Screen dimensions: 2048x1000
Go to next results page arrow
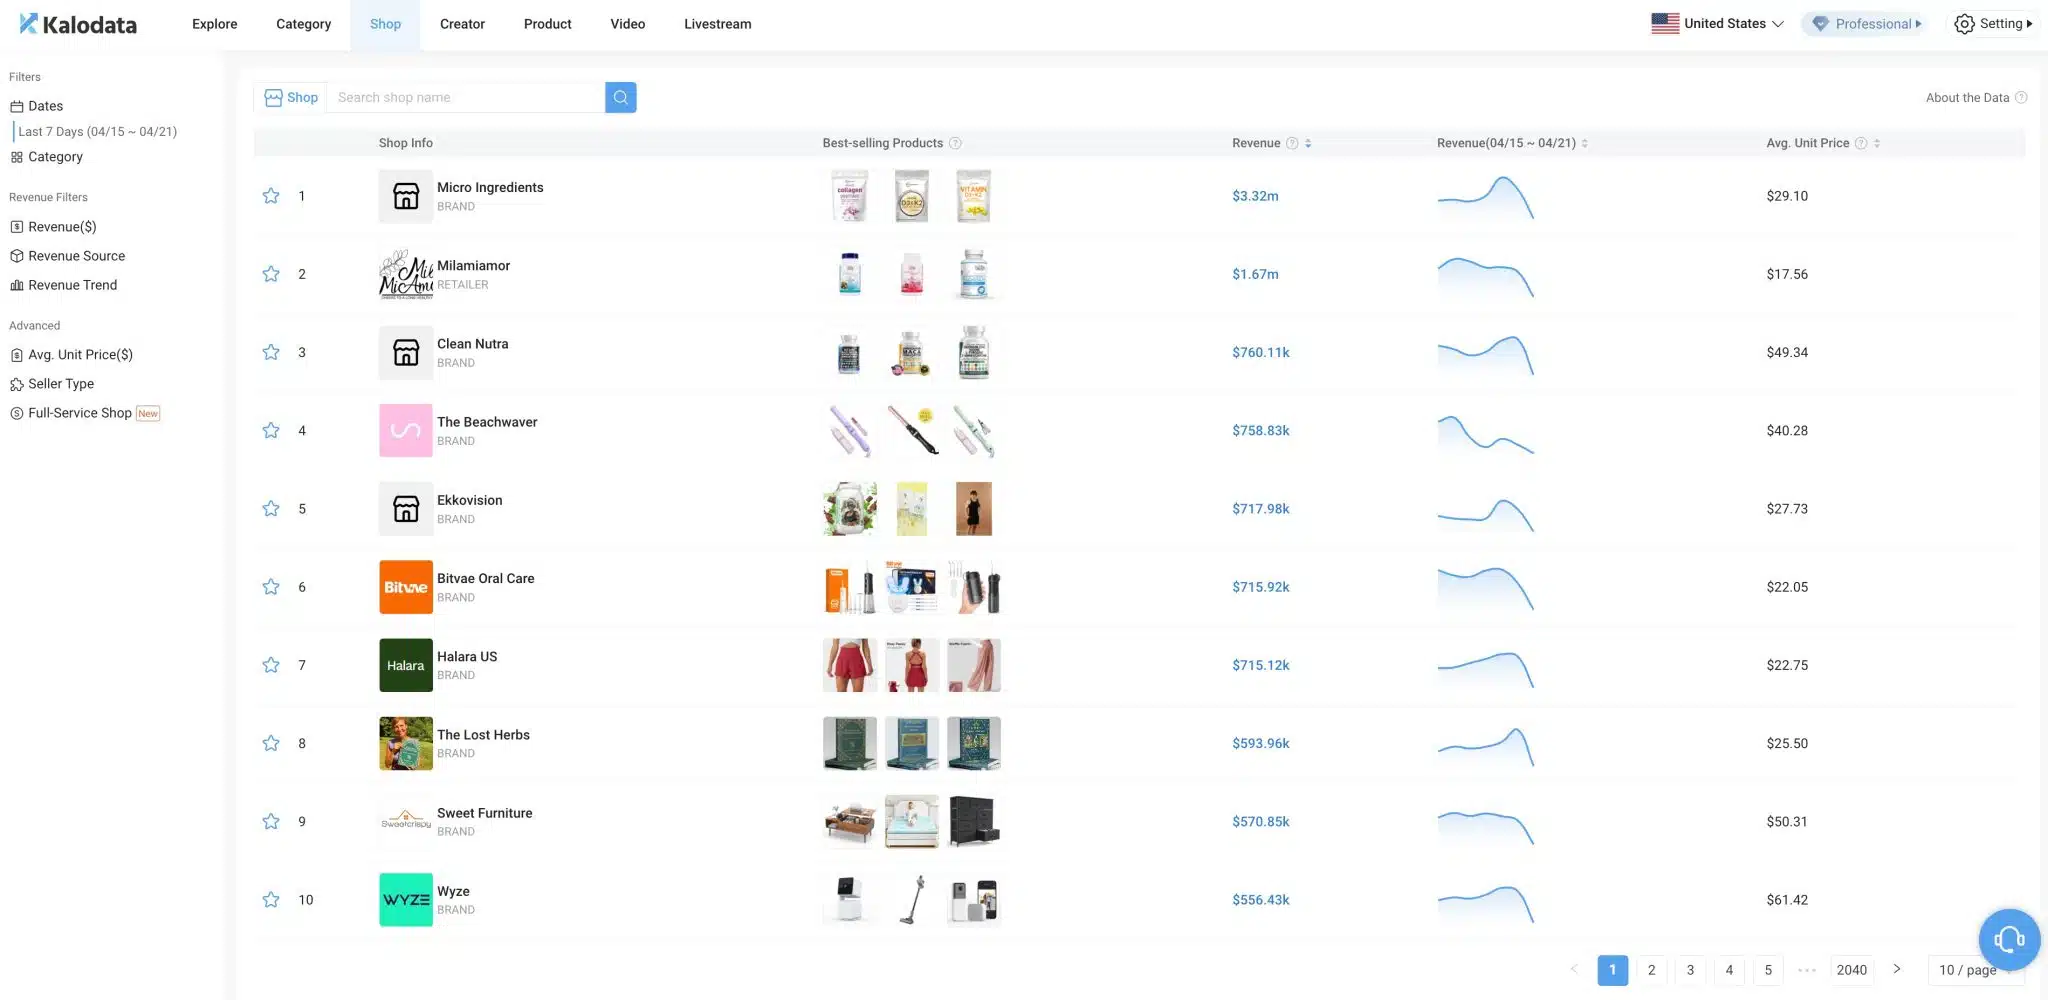click(1896, 969)
